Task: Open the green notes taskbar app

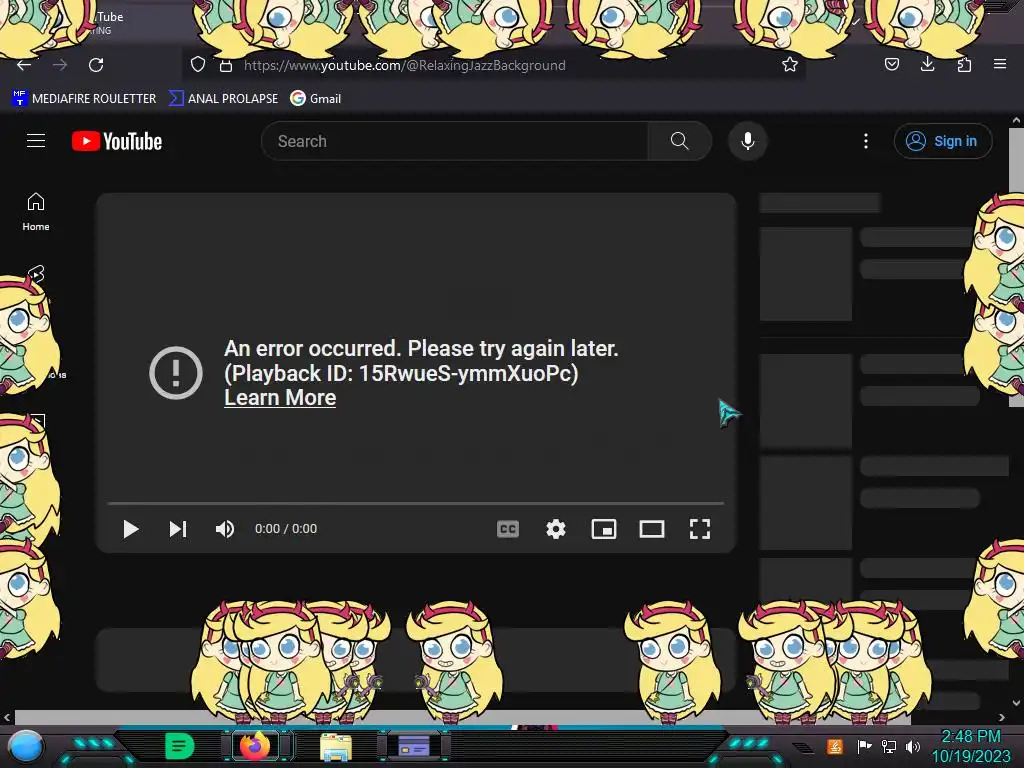Action: (179, 745)
